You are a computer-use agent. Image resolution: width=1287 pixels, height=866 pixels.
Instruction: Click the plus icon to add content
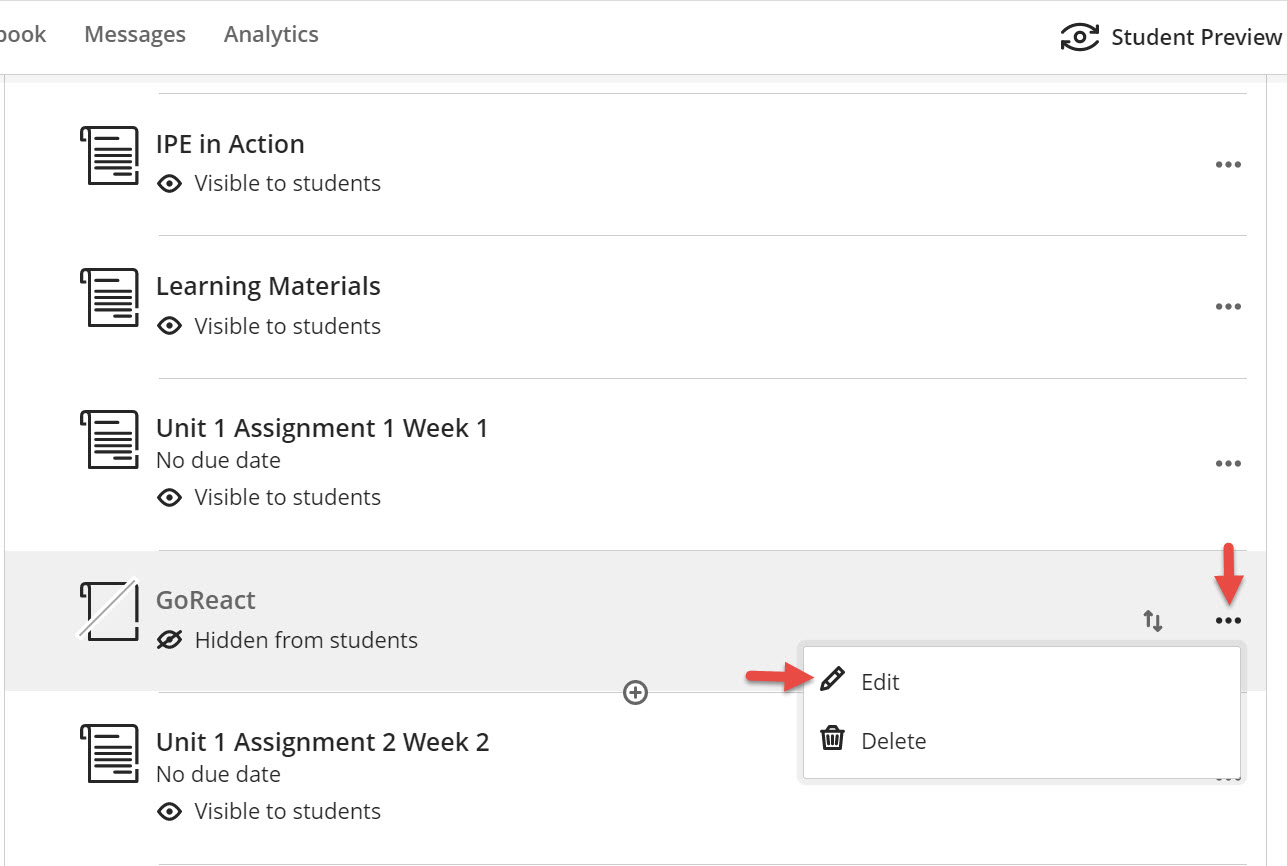635,692
